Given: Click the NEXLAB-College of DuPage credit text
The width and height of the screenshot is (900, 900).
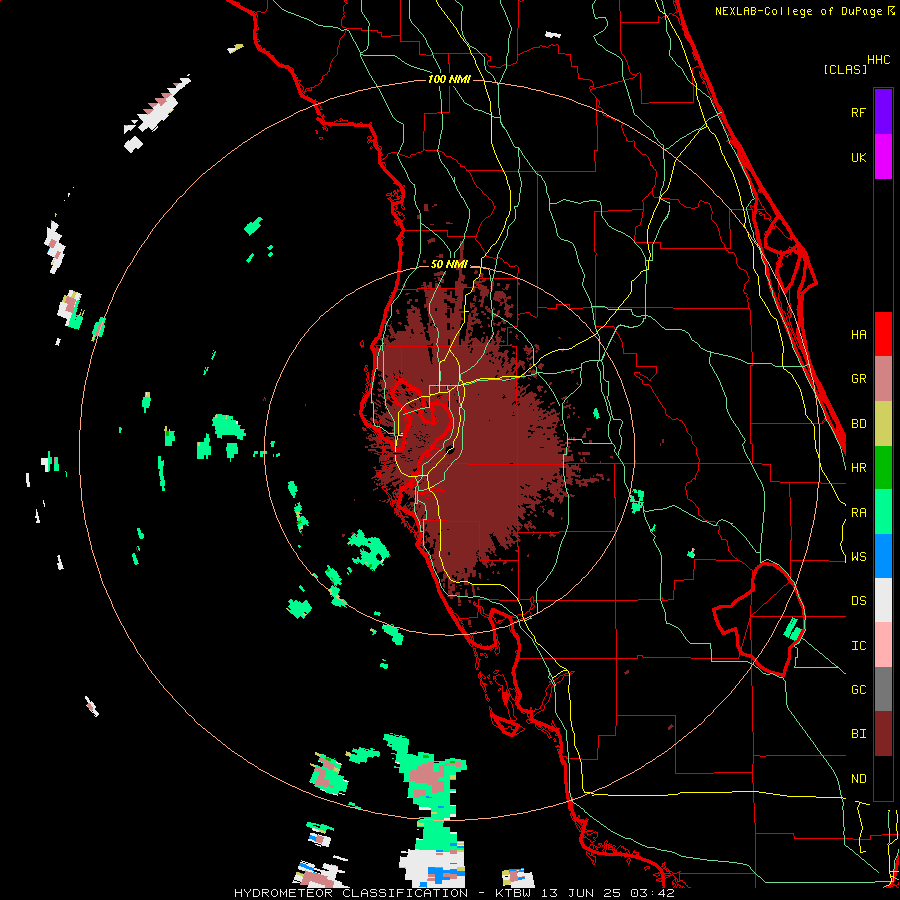Looking at the screenshot, I should tap(804, 11).
